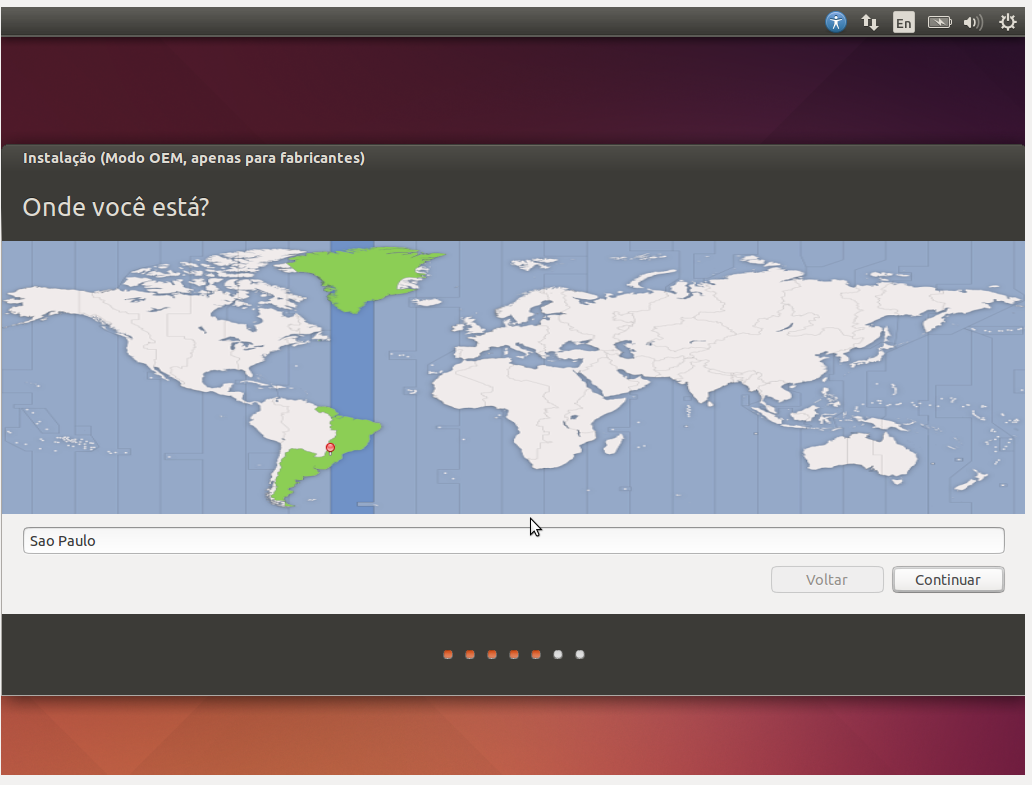Open the battery status indicator
Screen dimensions: 1032x785
(940, 22)
